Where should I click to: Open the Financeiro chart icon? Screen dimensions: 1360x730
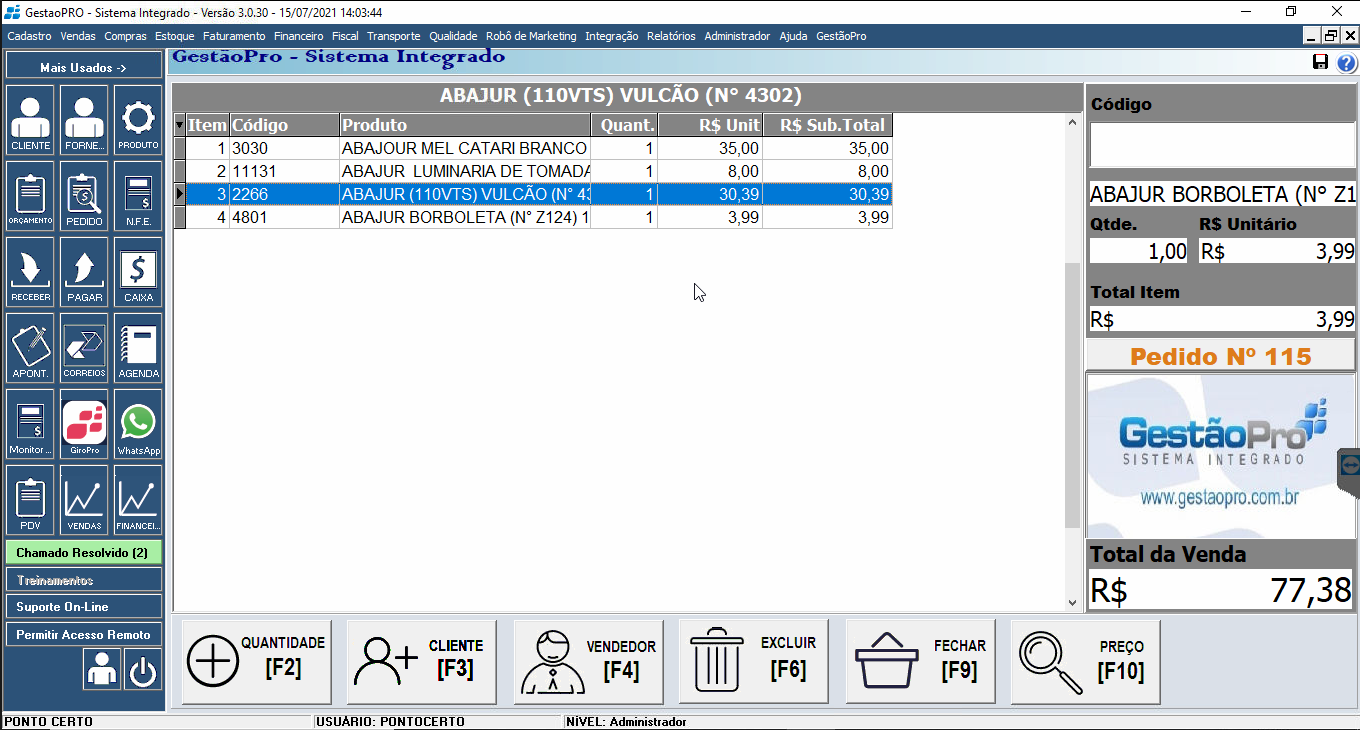coord(138,500)
